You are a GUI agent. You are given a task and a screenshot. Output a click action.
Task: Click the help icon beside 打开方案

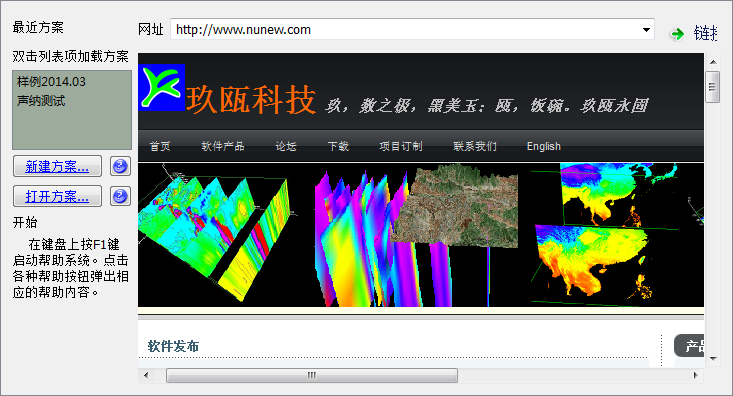tap(120, 196)
